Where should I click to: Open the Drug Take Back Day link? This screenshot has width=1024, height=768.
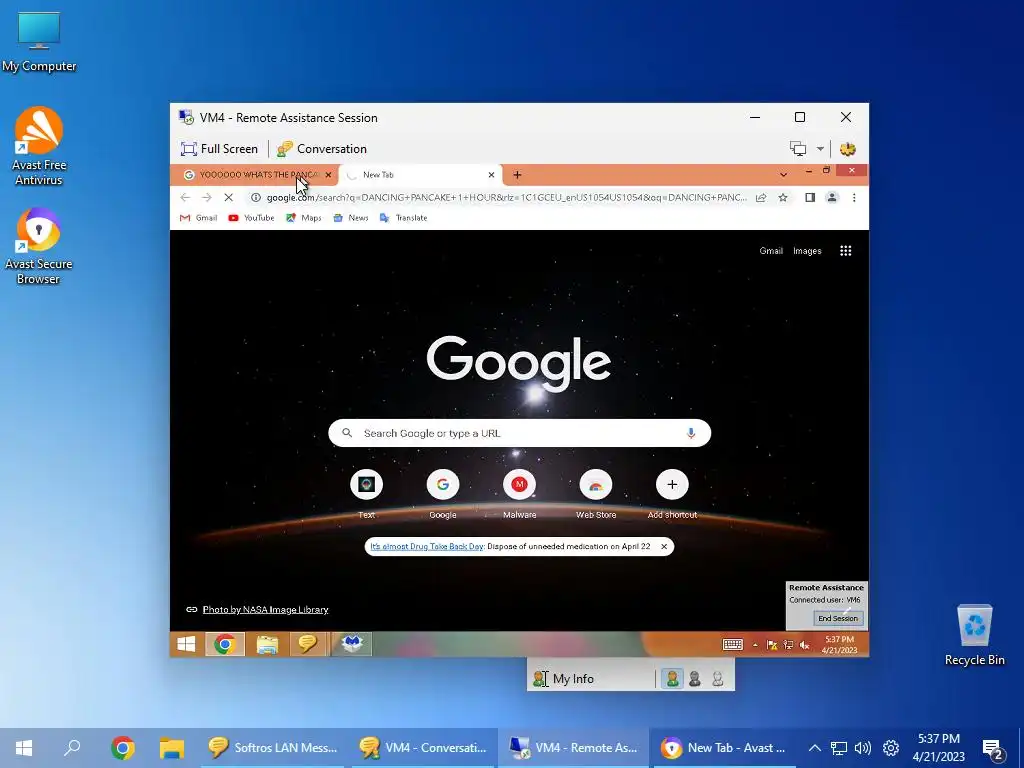pyautogui.click(x=427, y=547)
